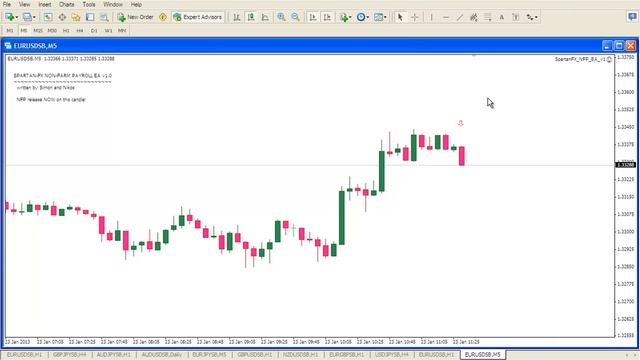This screenshot has height=360, width=640.
Task: Switch timeframe to D1
Action: (x=94, y=31)
